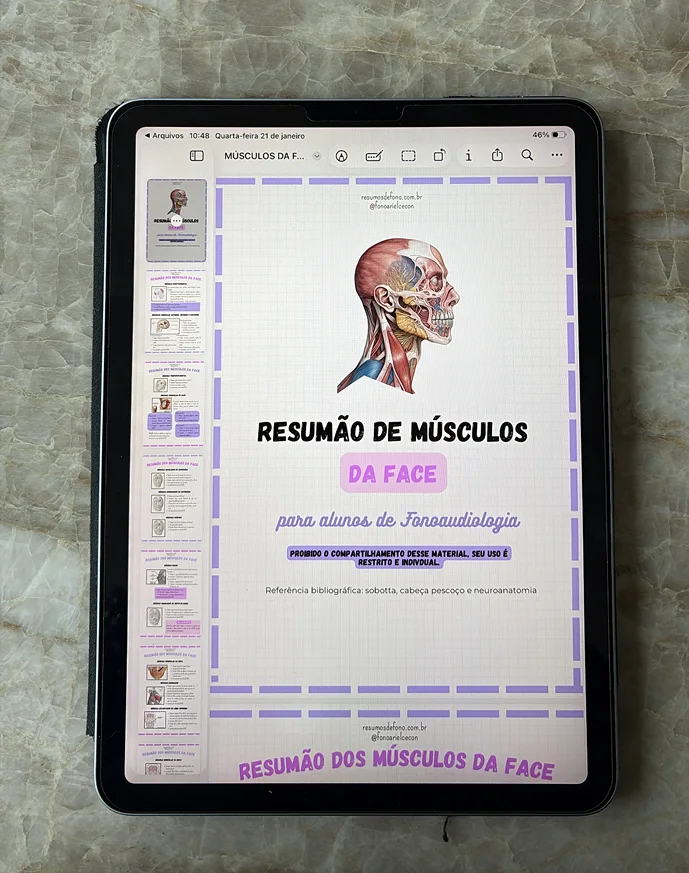Tap the 46% battery percentage

[540, 135]
